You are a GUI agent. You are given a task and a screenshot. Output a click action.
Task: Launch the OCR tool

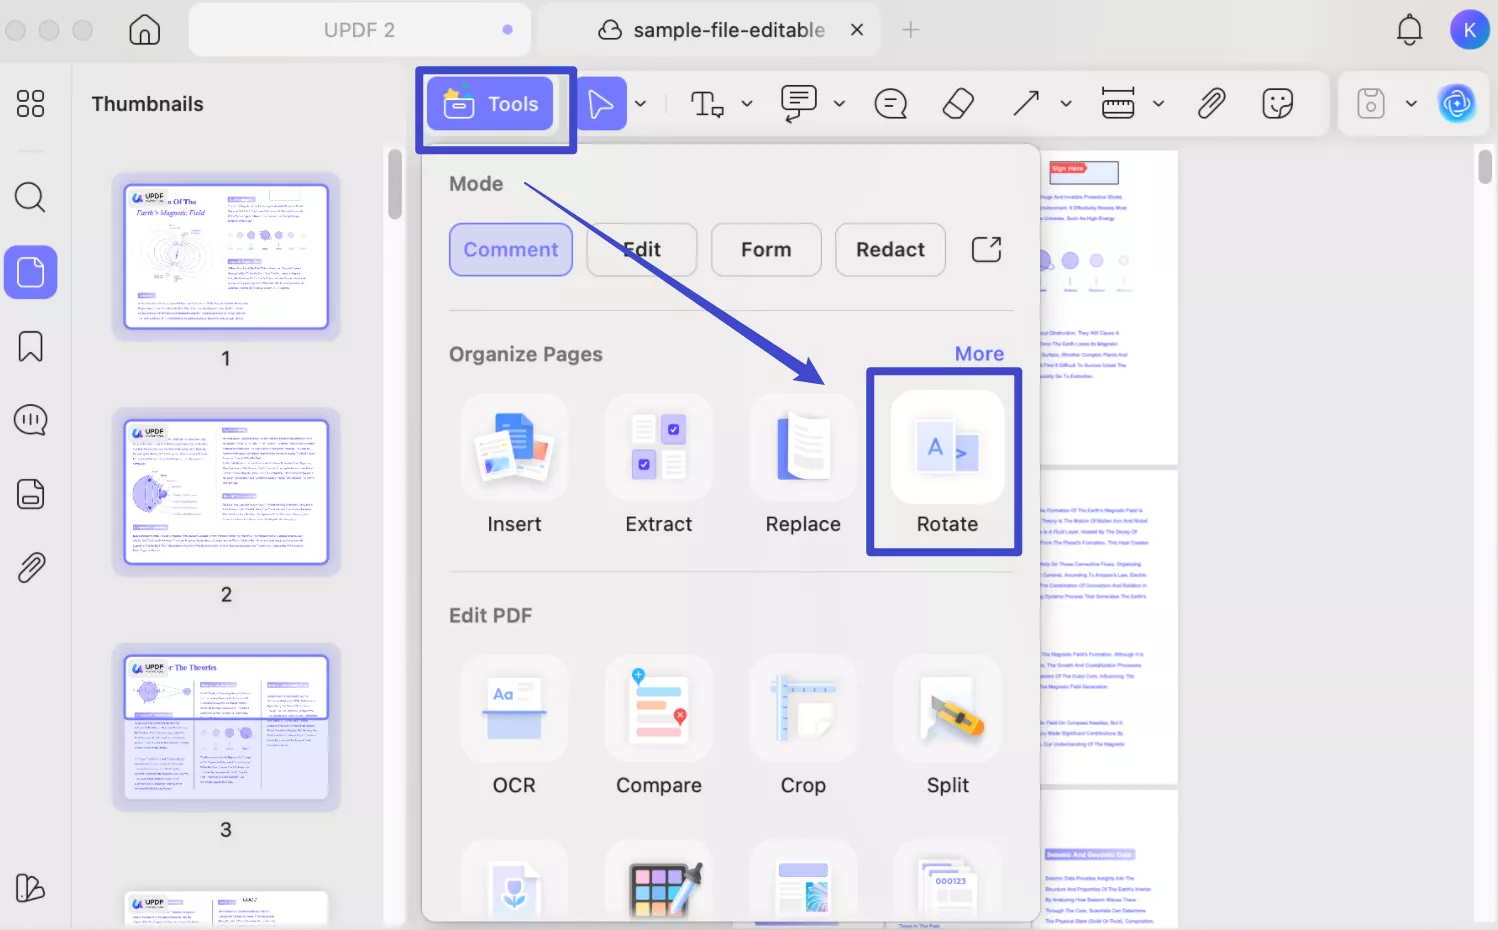[x=514, y=727]
